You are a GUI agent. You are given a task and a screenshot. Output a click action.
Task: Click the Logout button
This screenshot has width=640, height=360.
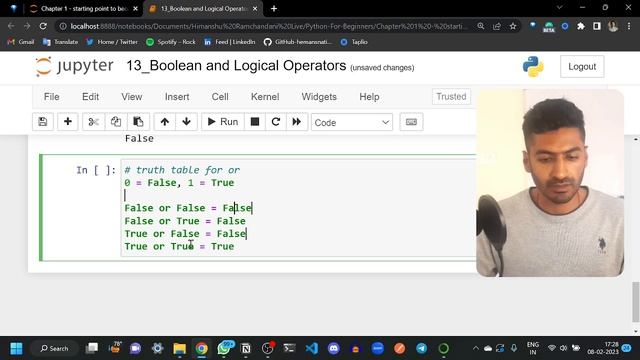pyautogui.click(x=582, y=67)
